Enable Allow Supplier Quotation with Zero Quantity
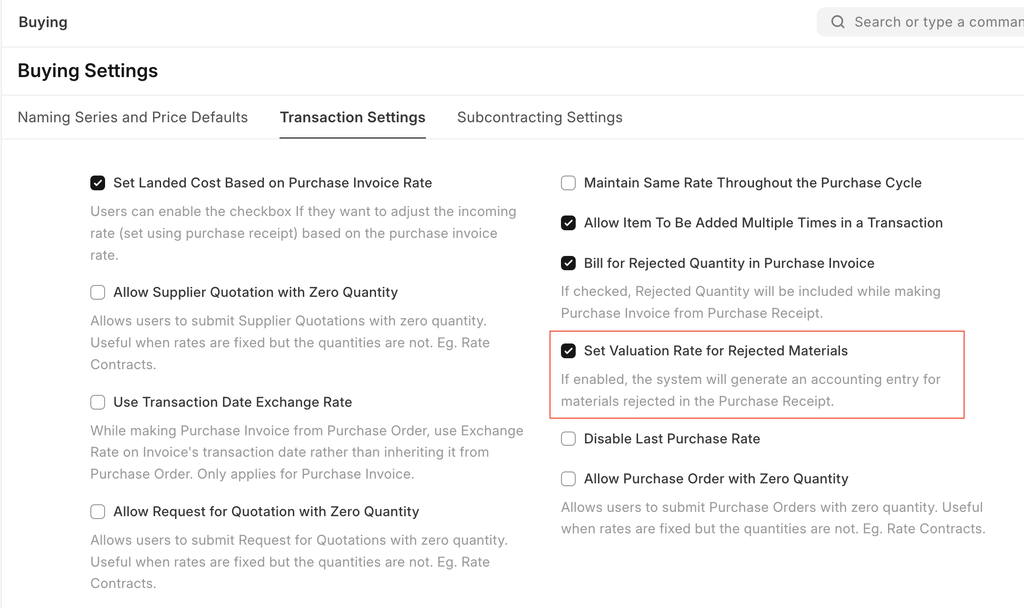1024x608 pixels. 98,293
